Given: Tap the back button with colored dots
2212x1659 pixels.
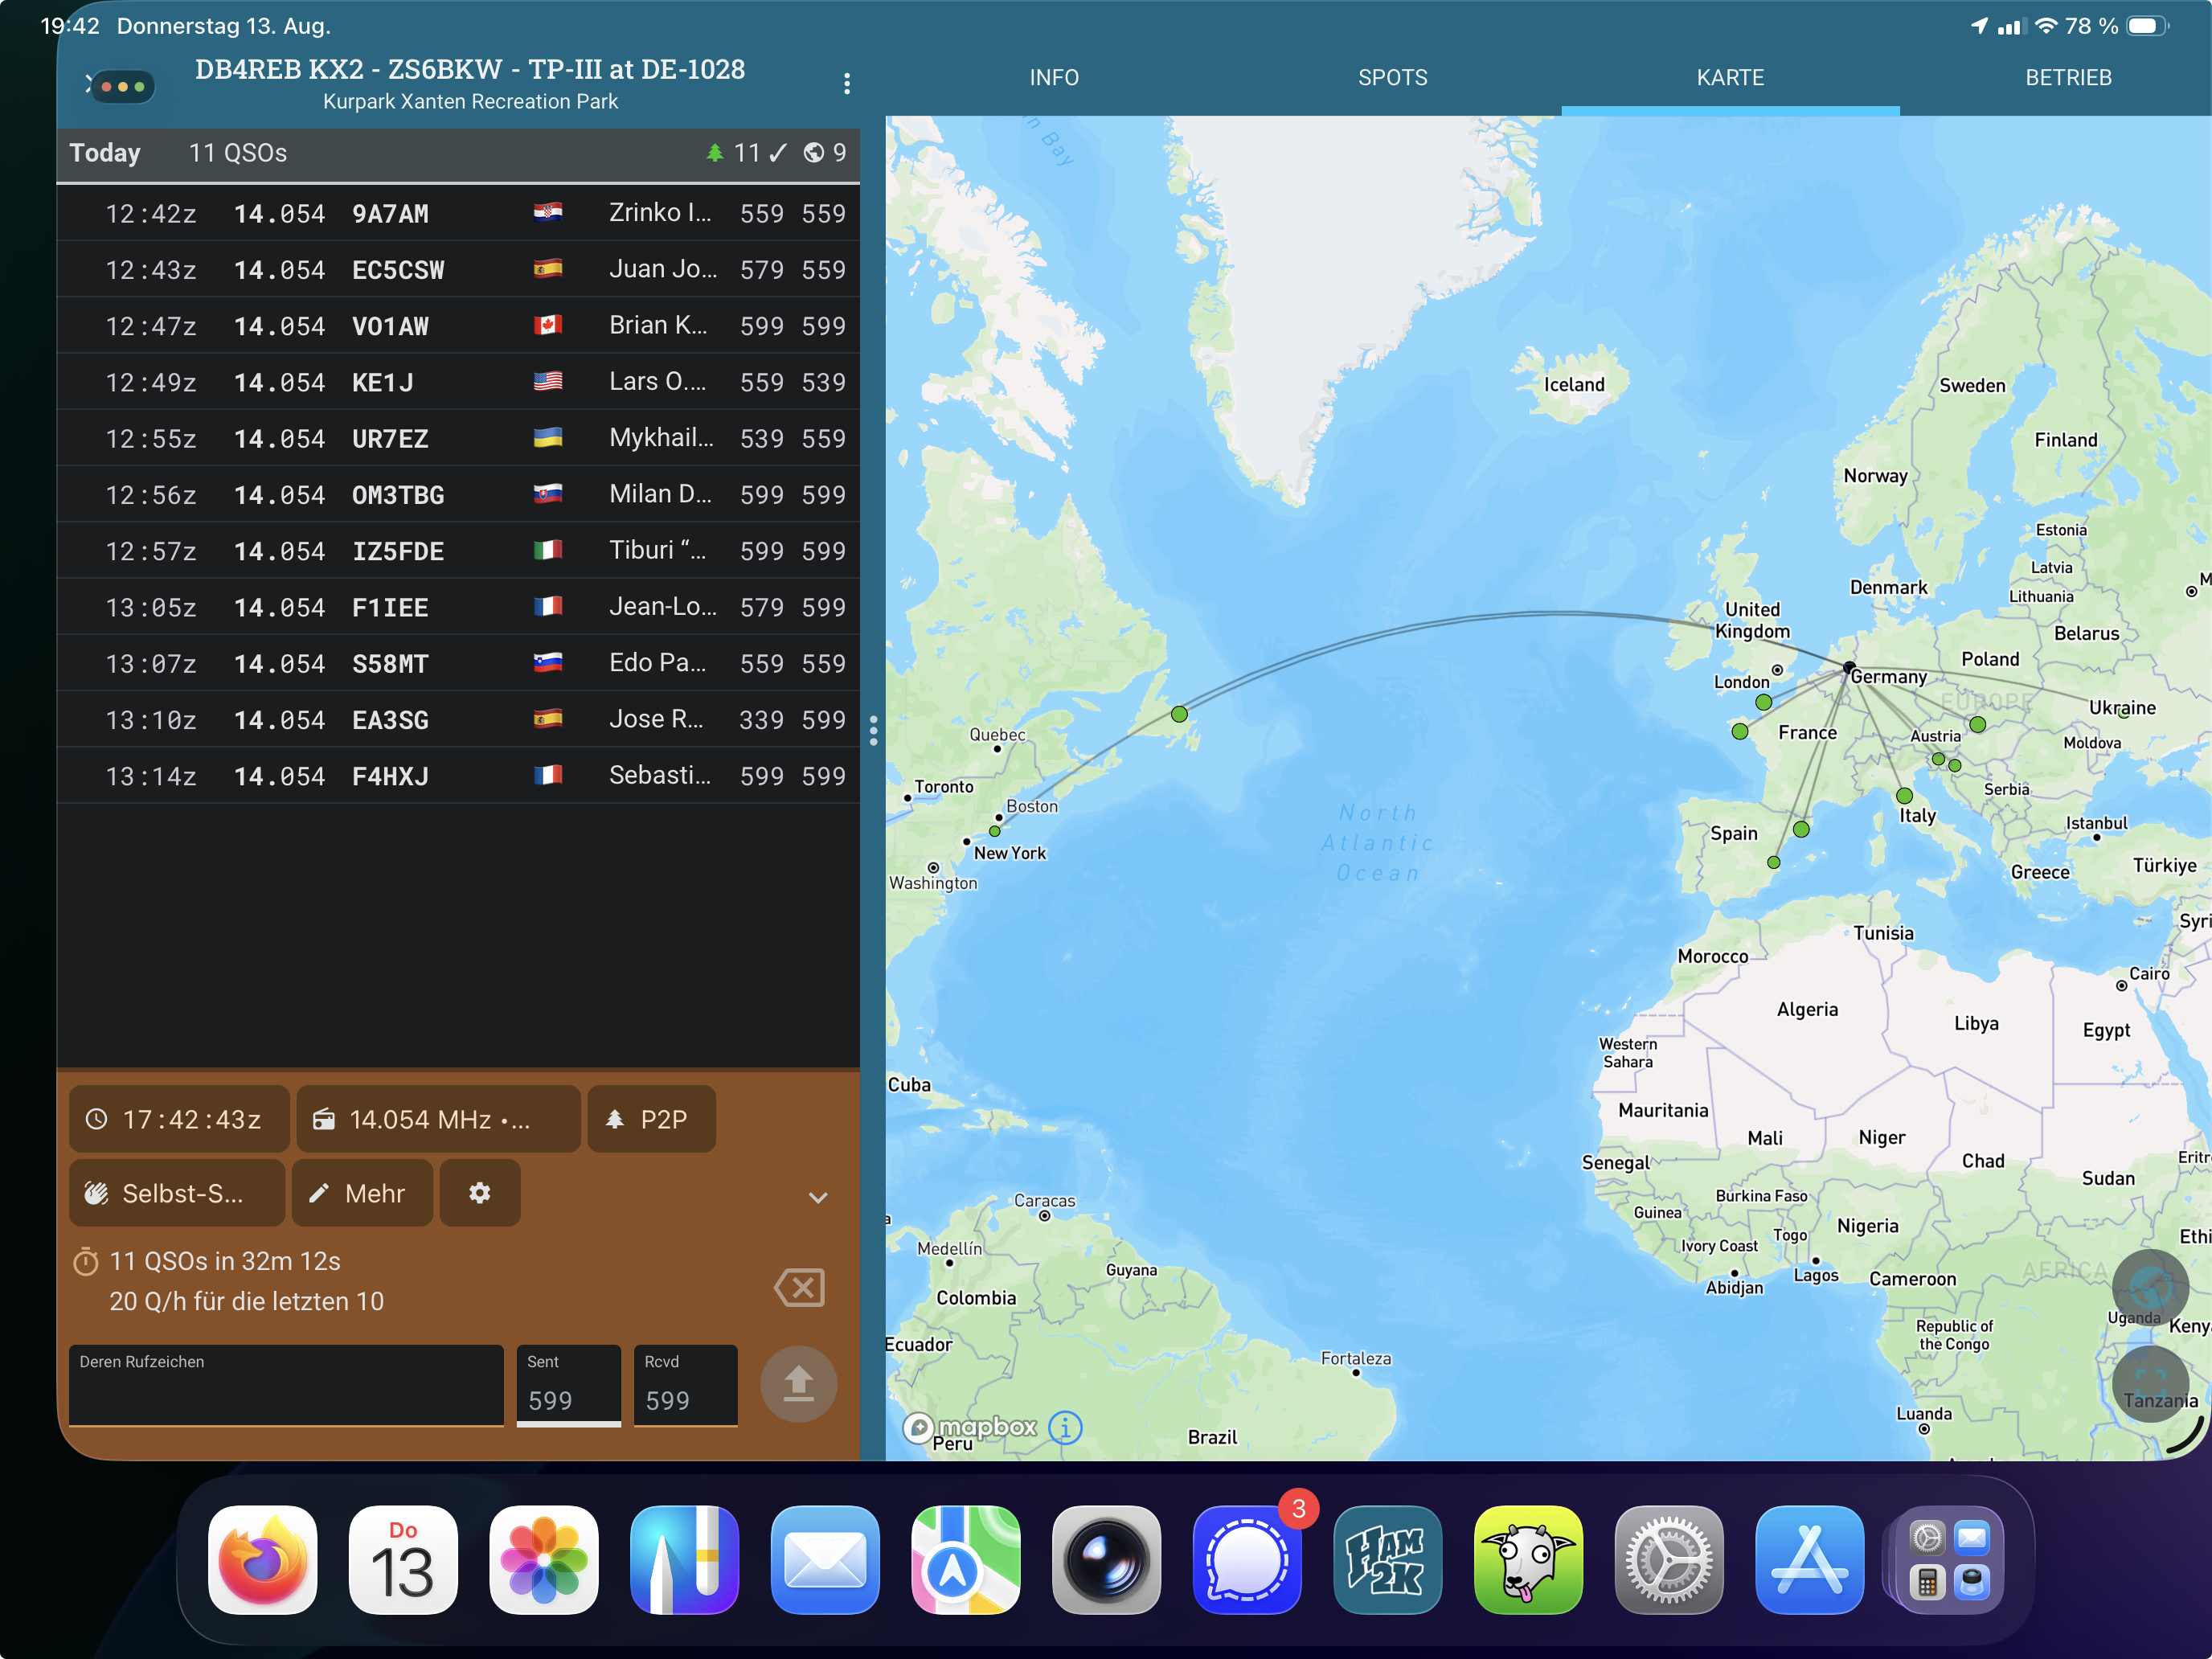Looking at the screenshot, I should (x=120, y=86).
